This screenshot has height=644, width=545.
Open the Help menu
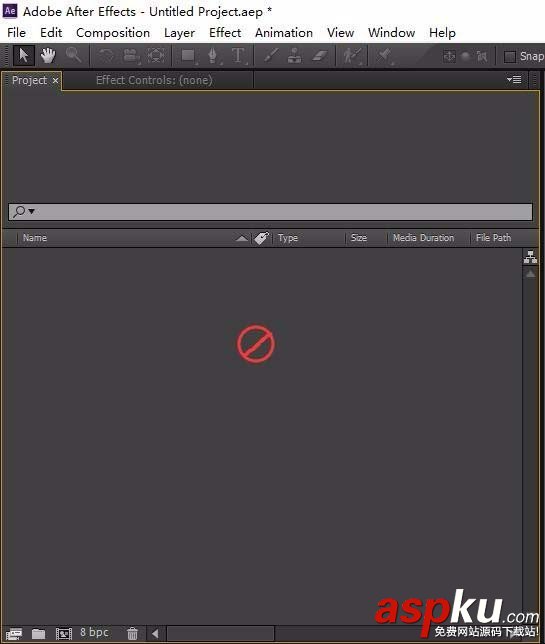[x=442, y=33]
